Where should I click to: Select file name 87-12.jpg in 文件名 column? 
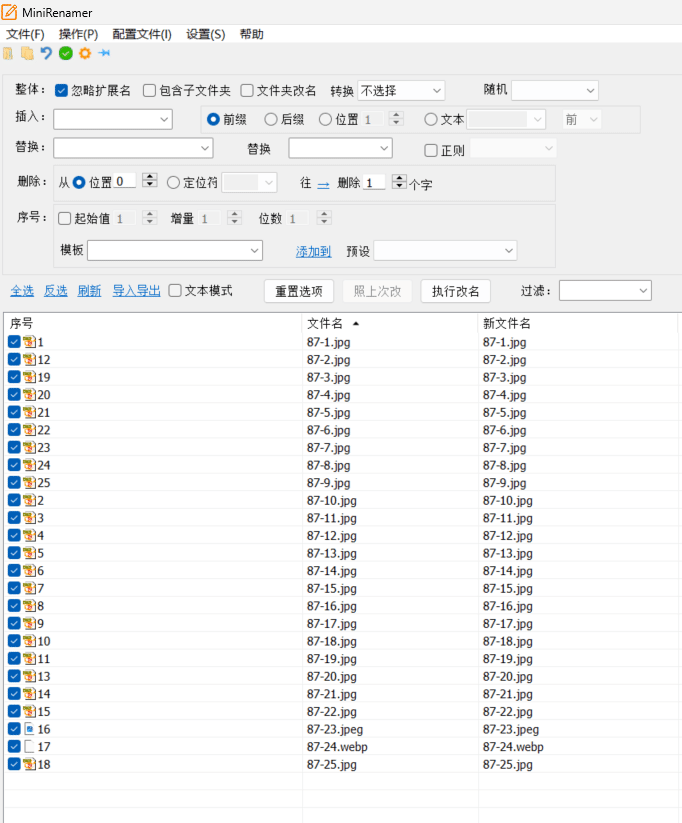(332, 536)
